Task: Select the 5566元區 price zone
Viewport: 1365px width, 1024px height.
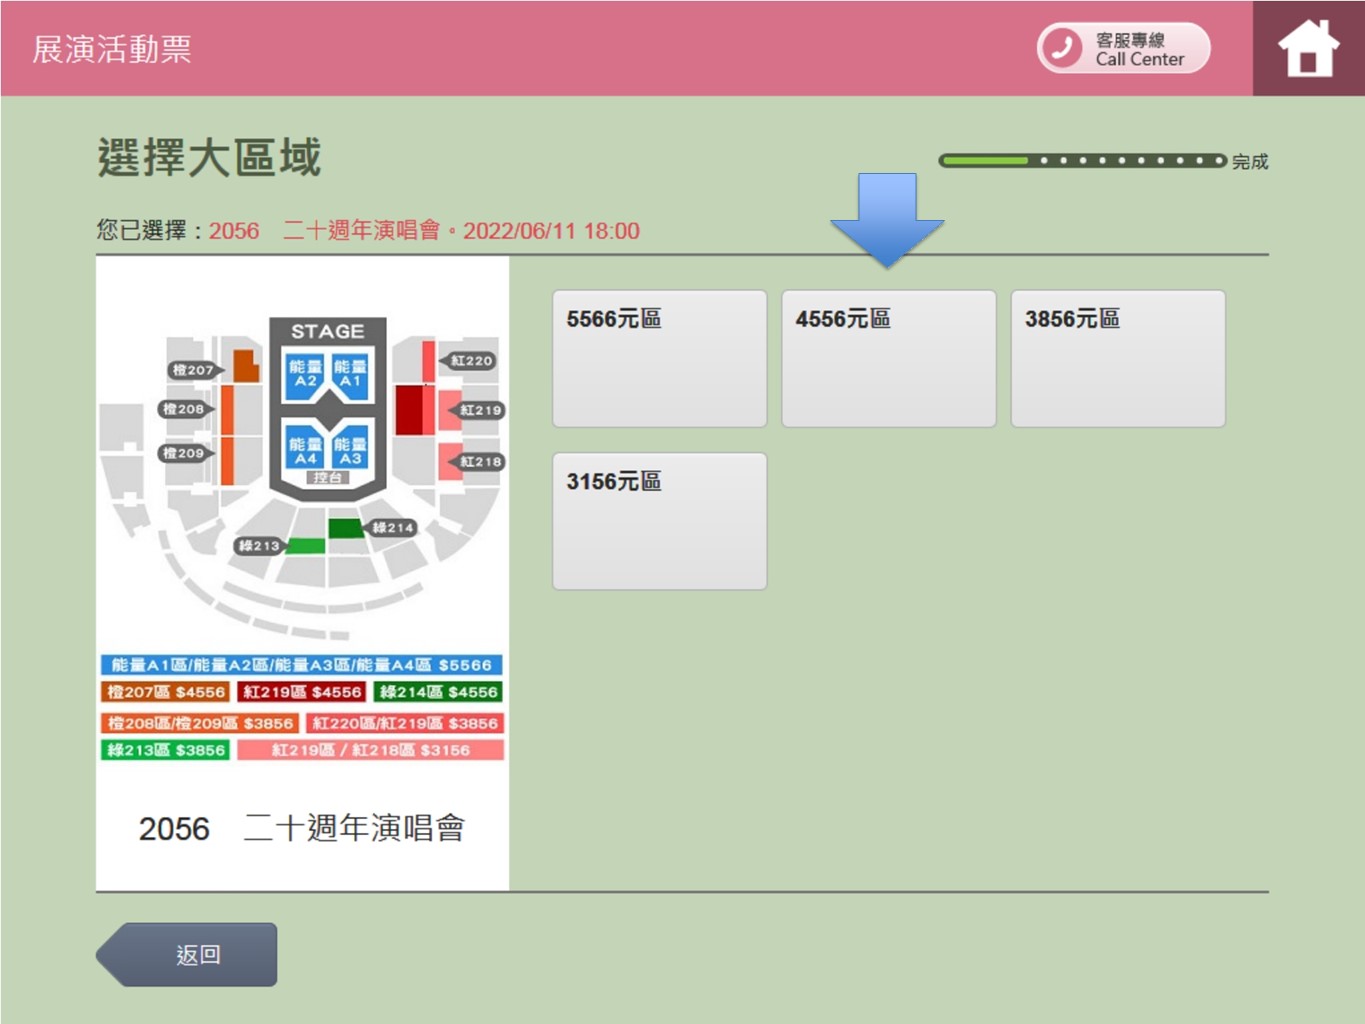Action: [x=659, y=358]
